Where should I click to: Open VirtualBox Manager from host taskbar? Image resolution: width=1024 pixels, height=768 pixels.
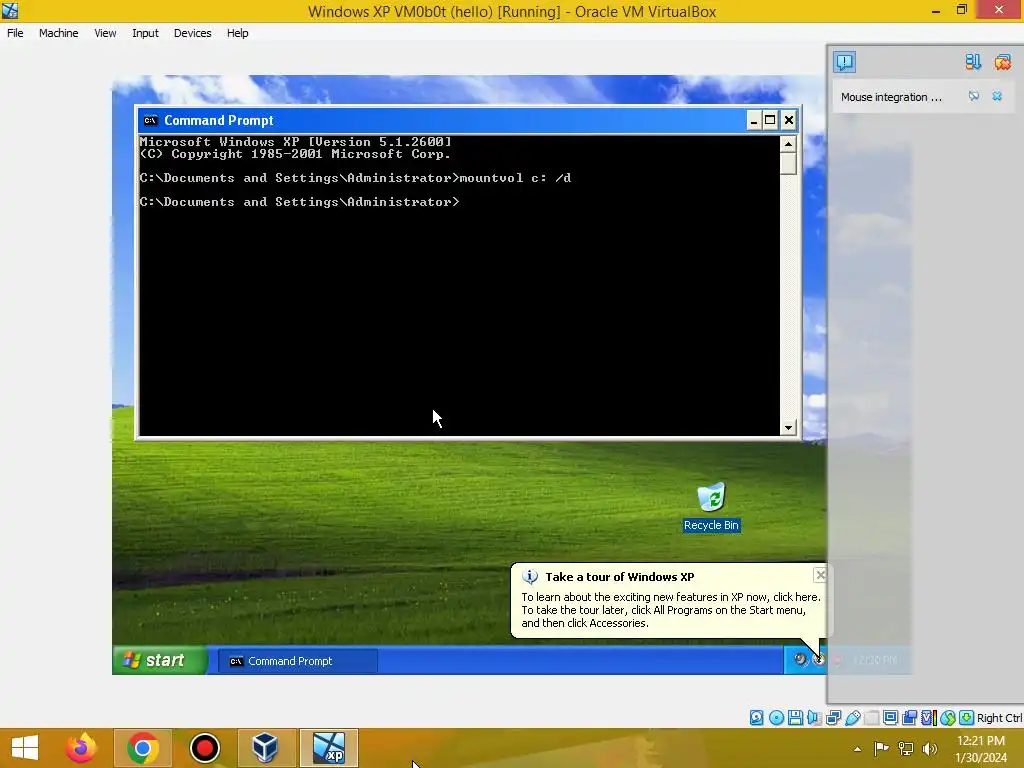[x=265, y=748]
